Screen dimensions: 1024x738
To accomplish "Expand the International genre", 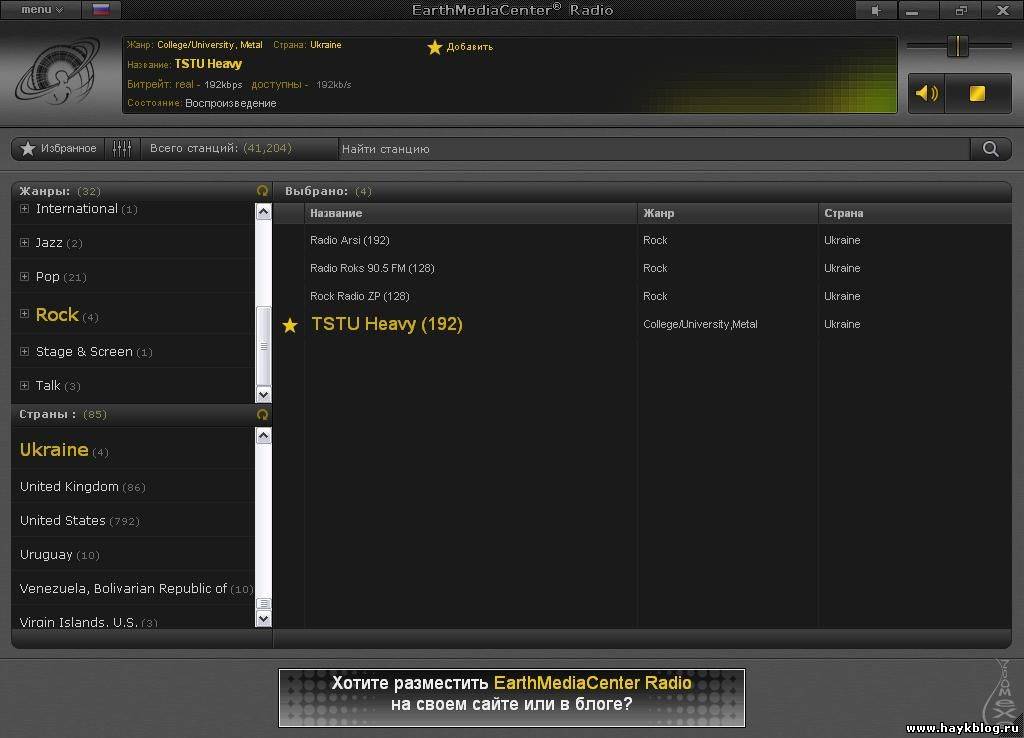I will 24,209.
